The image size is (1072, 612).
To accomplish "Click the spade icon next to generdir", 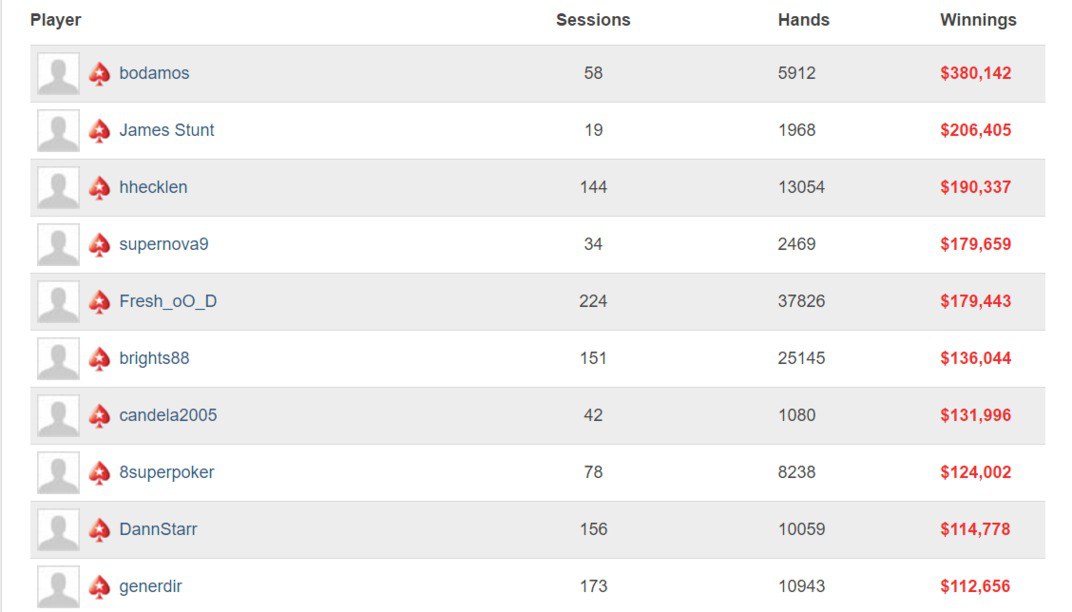I will click(99, 587).
